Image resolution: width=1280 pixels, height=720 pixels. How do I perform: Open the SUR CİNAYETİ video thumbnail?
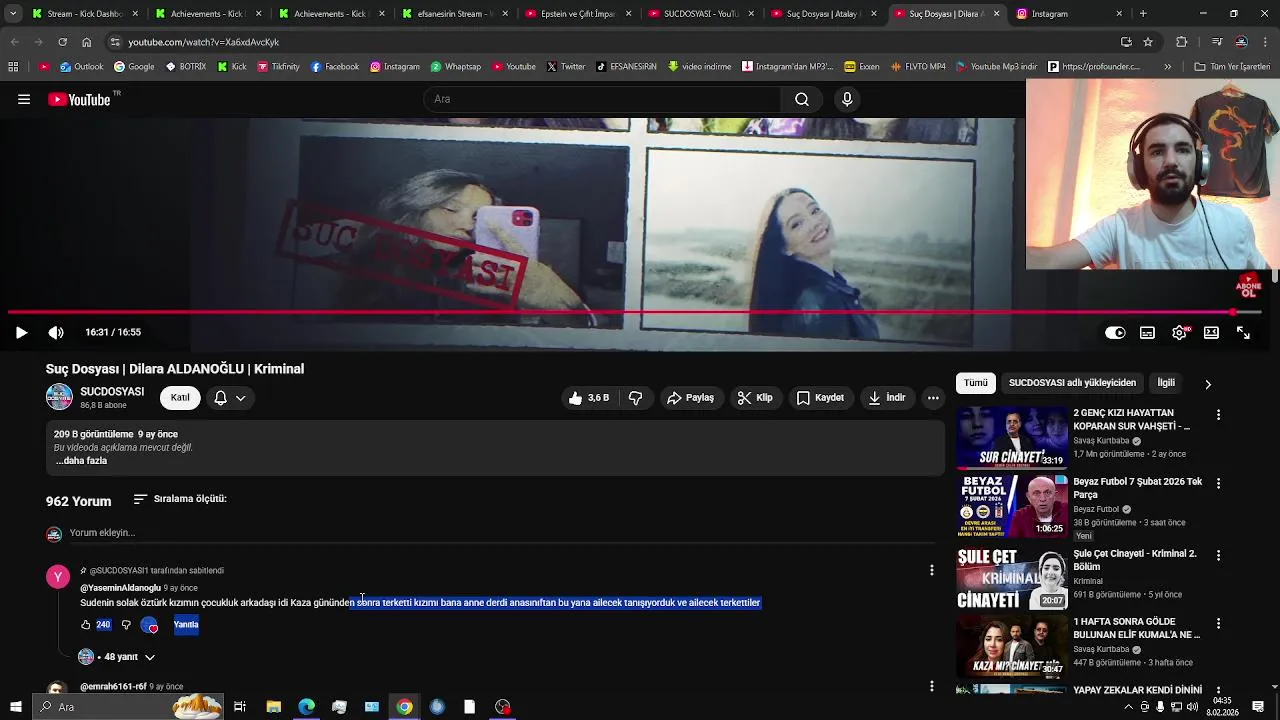(1012, 437)
